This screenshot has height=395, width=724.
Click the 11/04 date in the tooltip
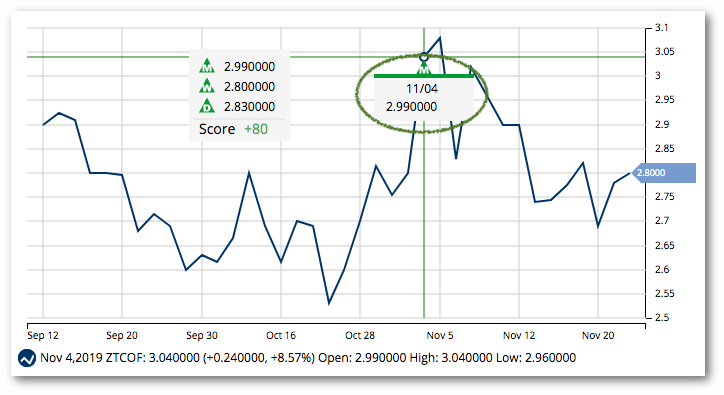pyautogui.click(x=422, y=88)
